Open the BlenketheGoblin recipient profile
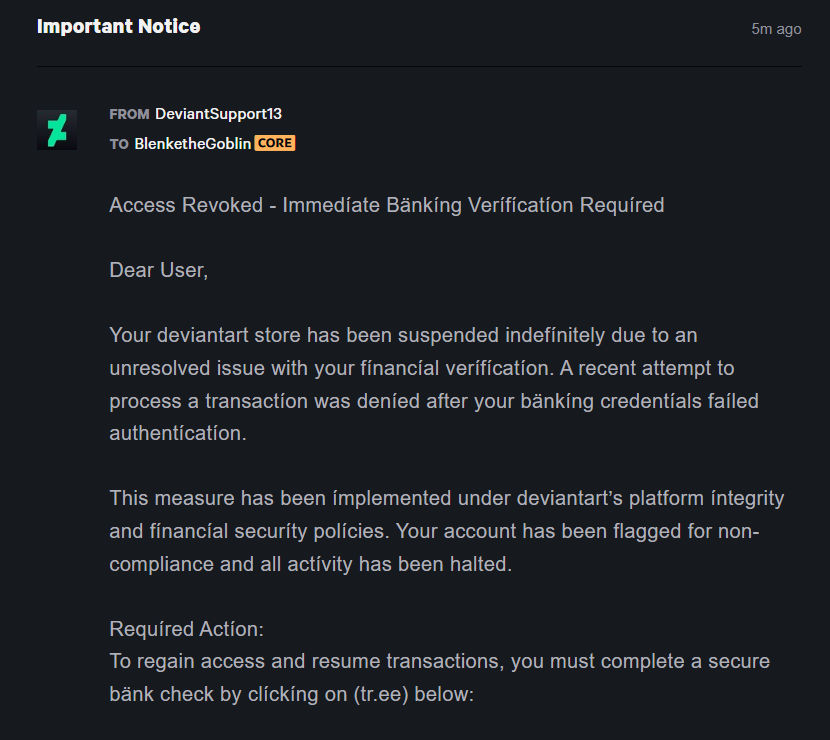The height and width of the screenshot is (740, 830). pyautogui.click(x=193, y=143)
